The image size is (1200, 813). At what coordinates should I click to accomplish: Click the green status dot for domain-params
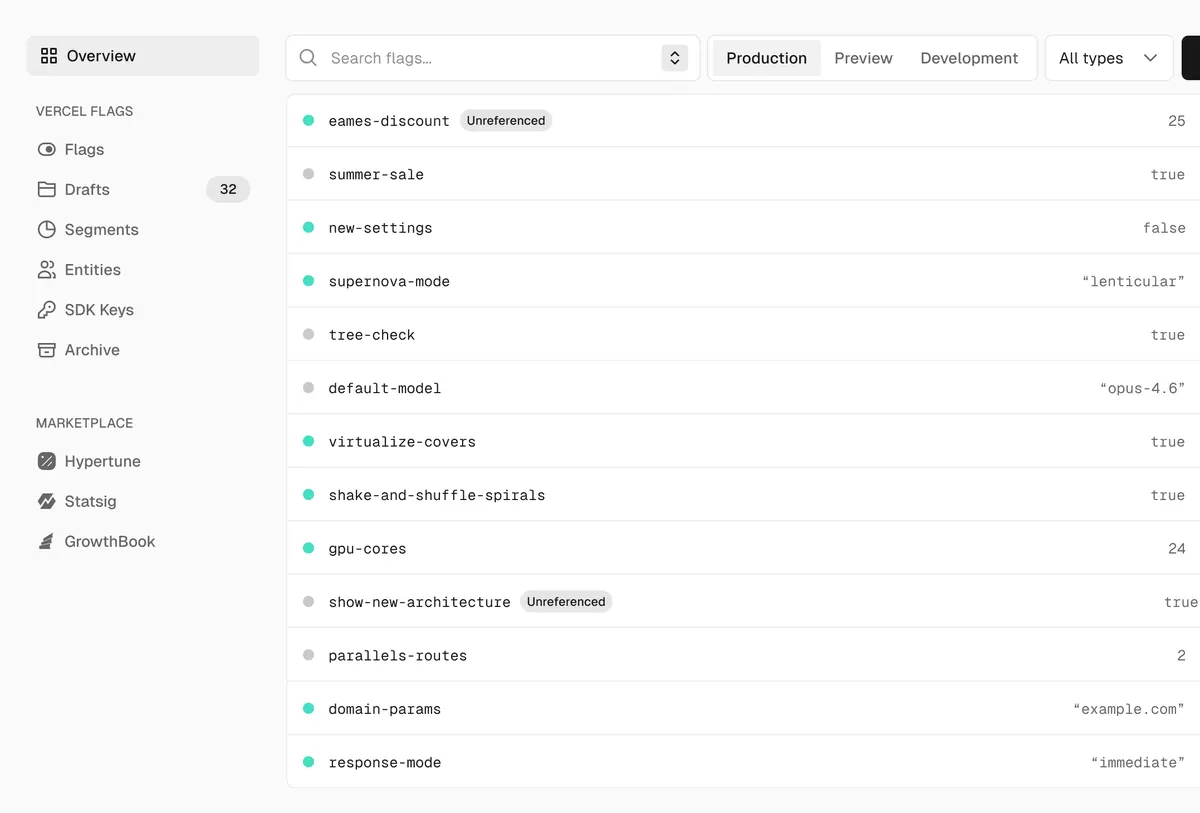(x=308, y=708)
